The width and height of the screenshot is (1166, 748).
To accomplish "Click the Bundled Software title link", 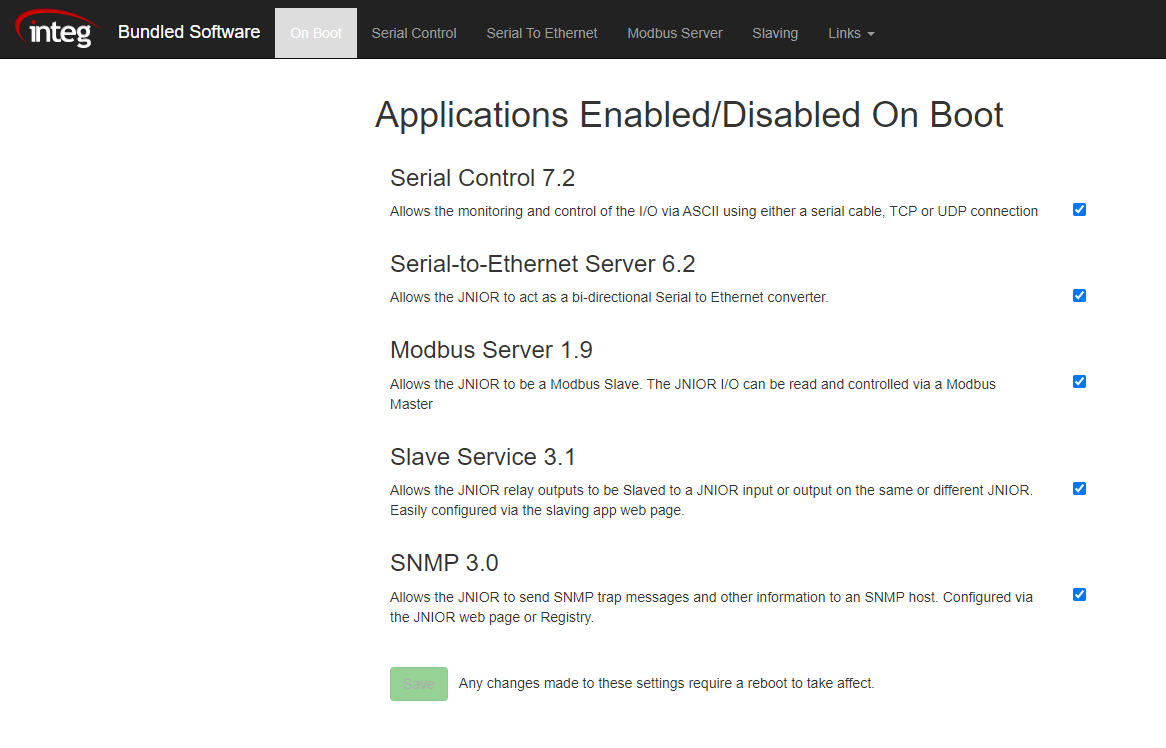I will pos(189,31).
